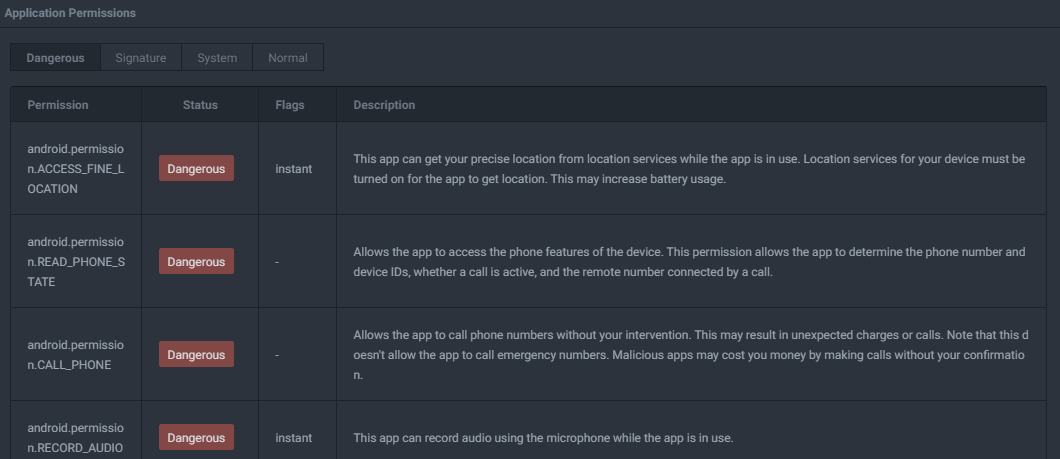1060x459 pixels.
Task: Click the instant flag for RECORD_AUDIO
Action: pos(293,438)
